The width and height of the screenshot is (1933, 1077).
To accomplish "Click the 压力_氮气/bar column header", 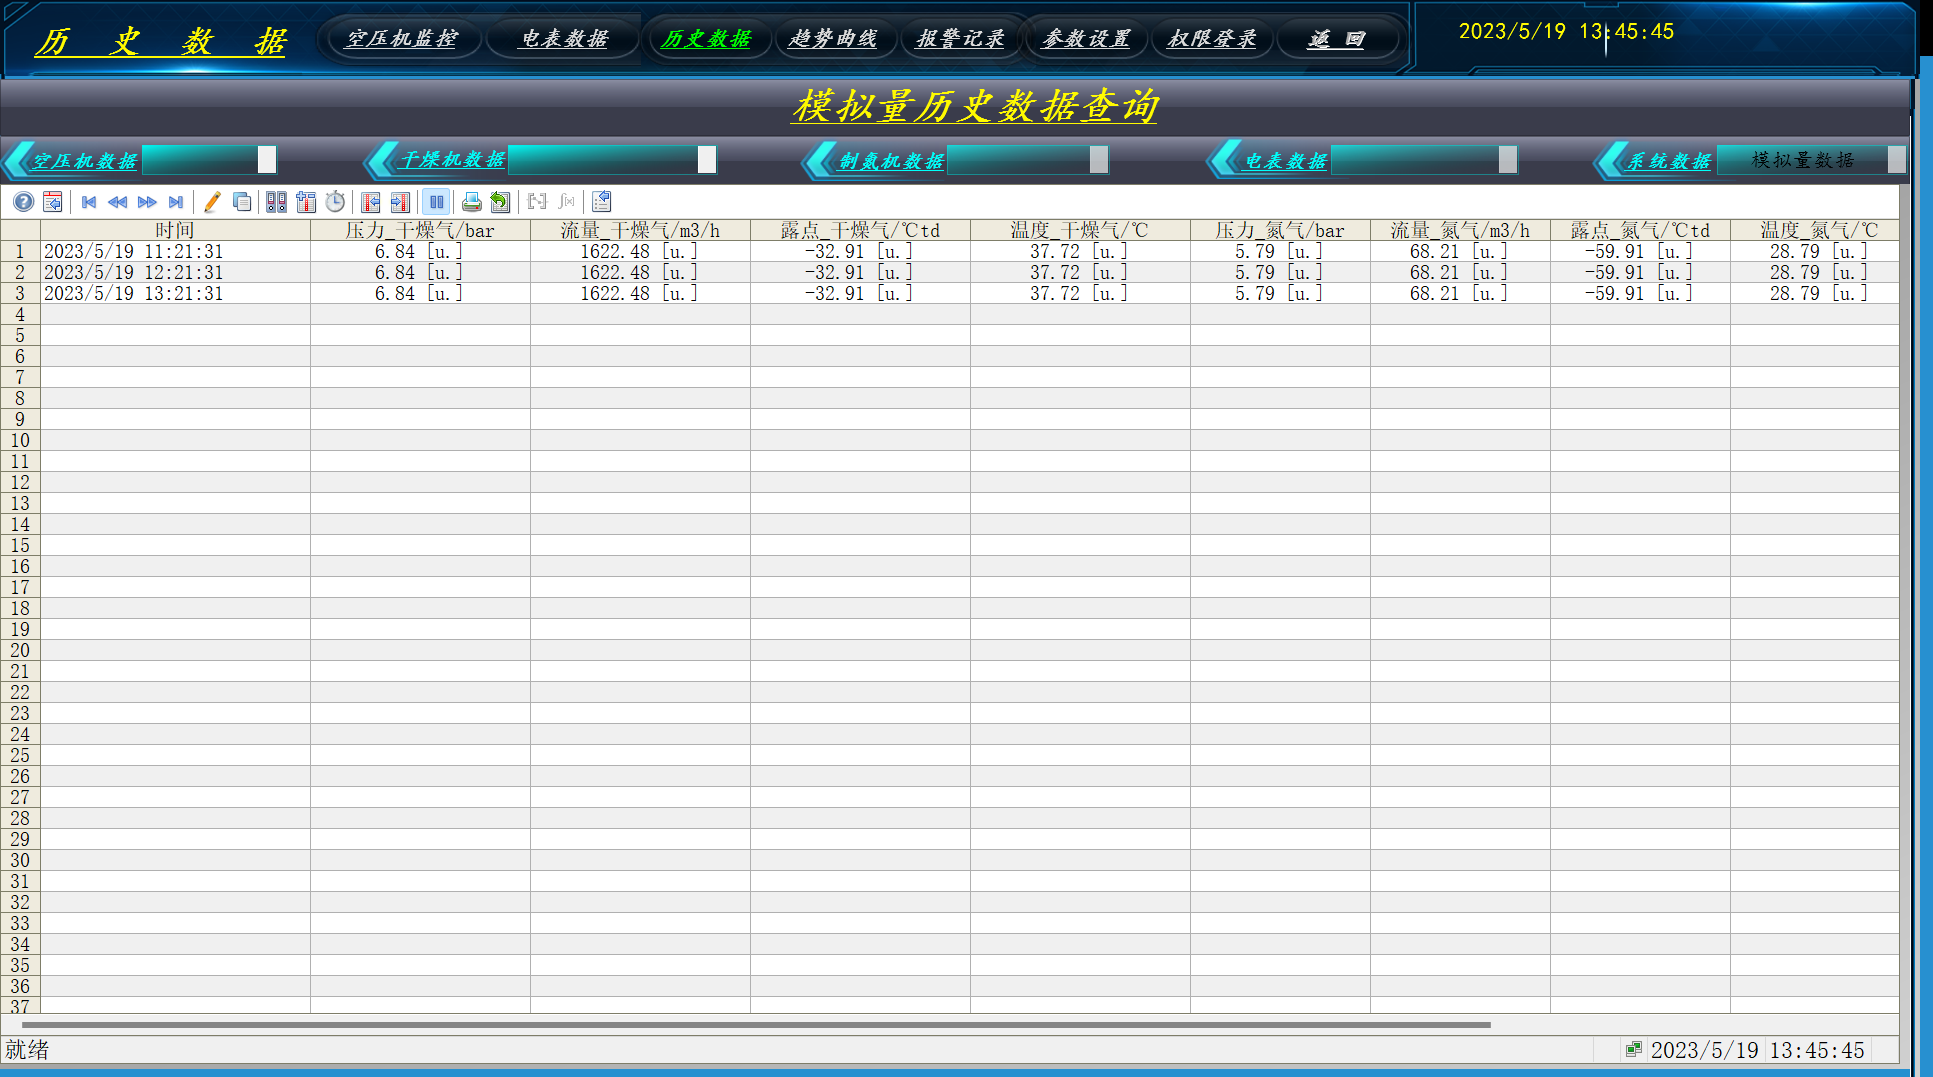I will [1280, 230].
